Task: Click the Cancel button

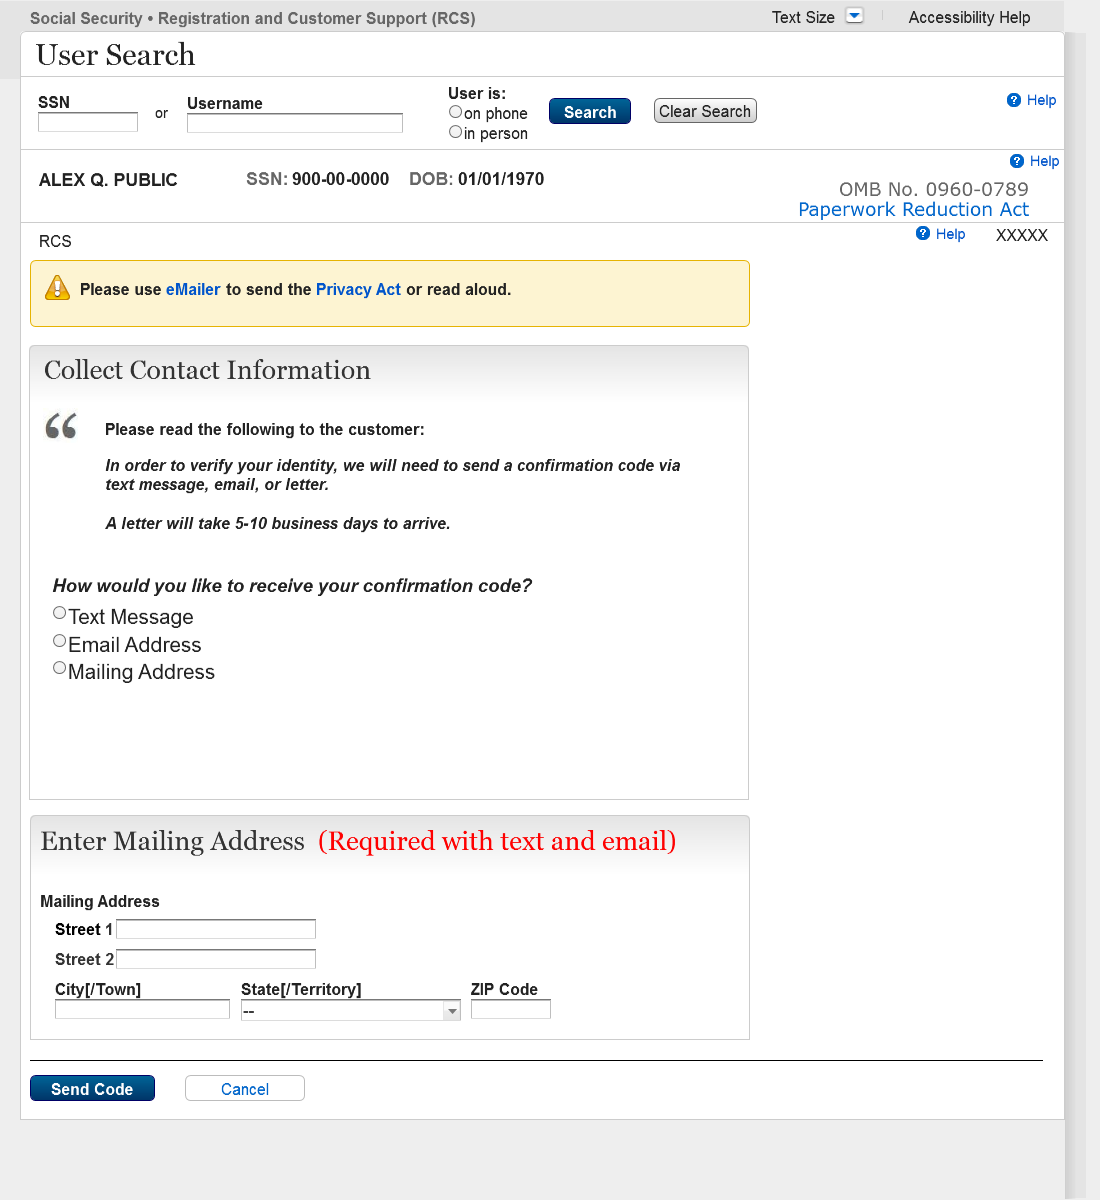Action: pos(245,1089)
